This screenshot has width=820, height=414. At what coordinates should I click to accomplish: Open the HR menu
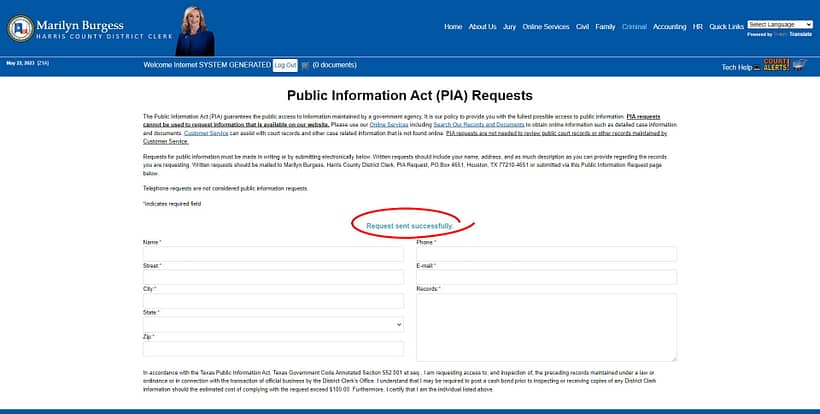[x=698, y=27]
